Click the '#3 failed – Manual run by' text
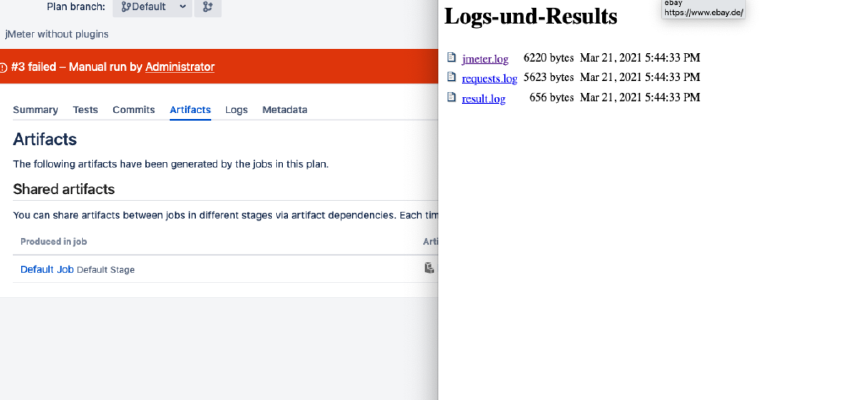This screenshot has height=400, width=853. coord(77,67)
